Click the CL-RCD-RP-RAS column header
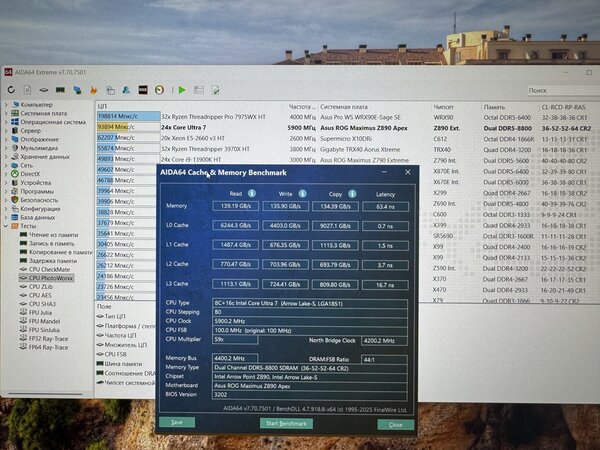The height and width of the screenshot is (450, 600). [x=563, y=107]
